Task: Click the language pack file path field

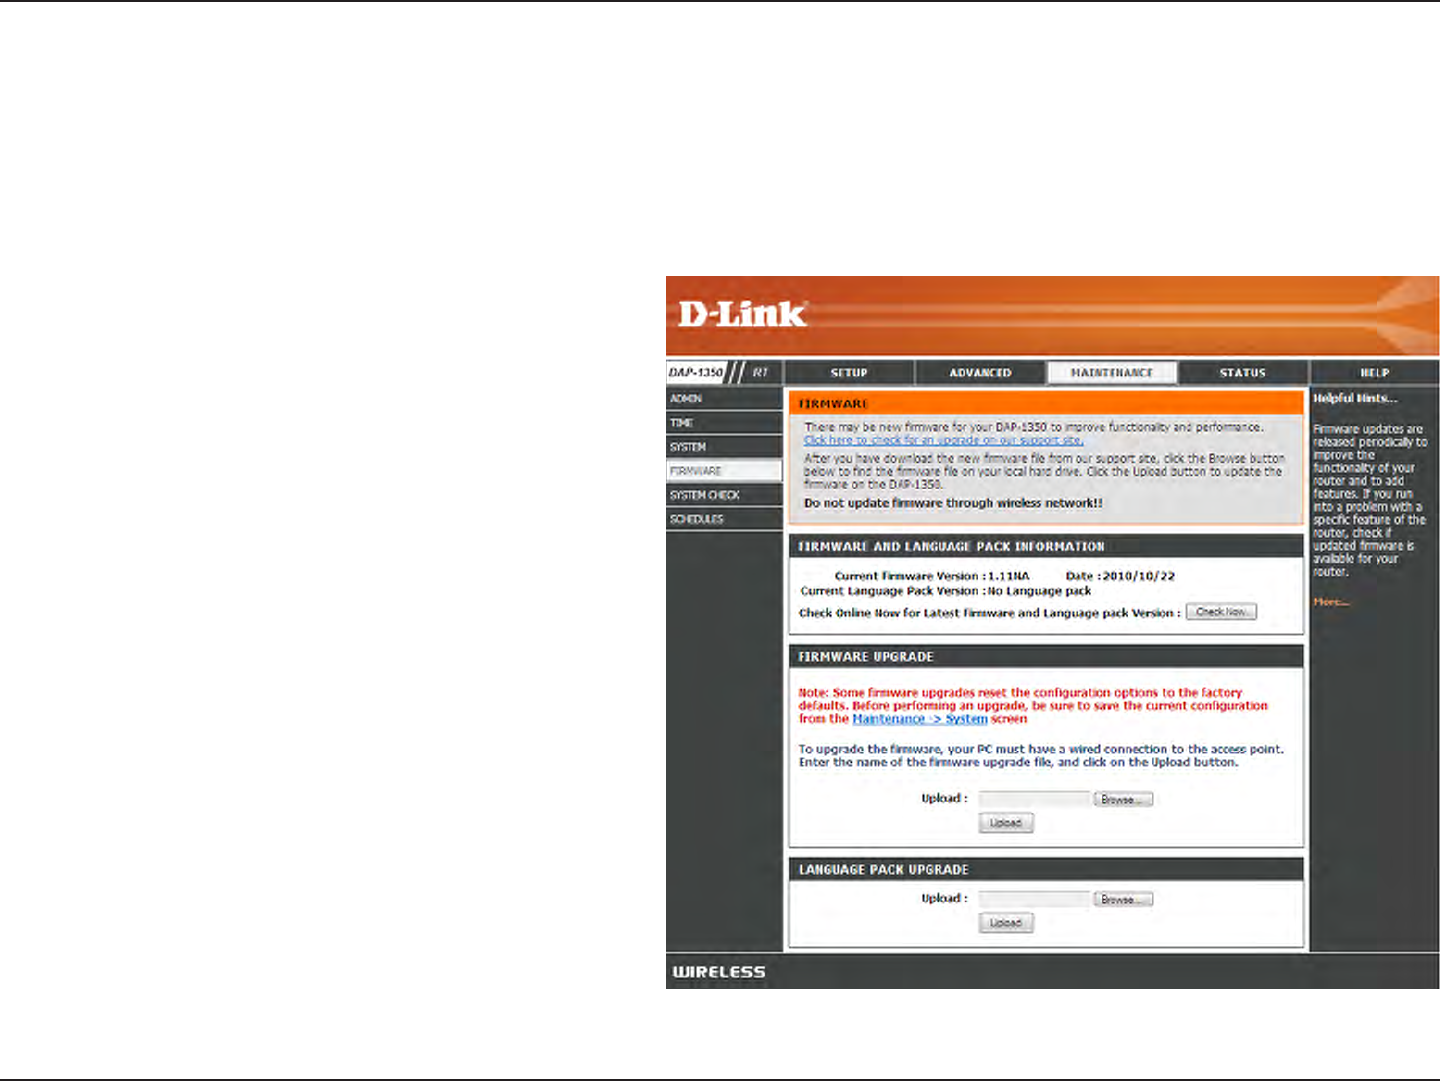Action: [x=1034, y=899]
